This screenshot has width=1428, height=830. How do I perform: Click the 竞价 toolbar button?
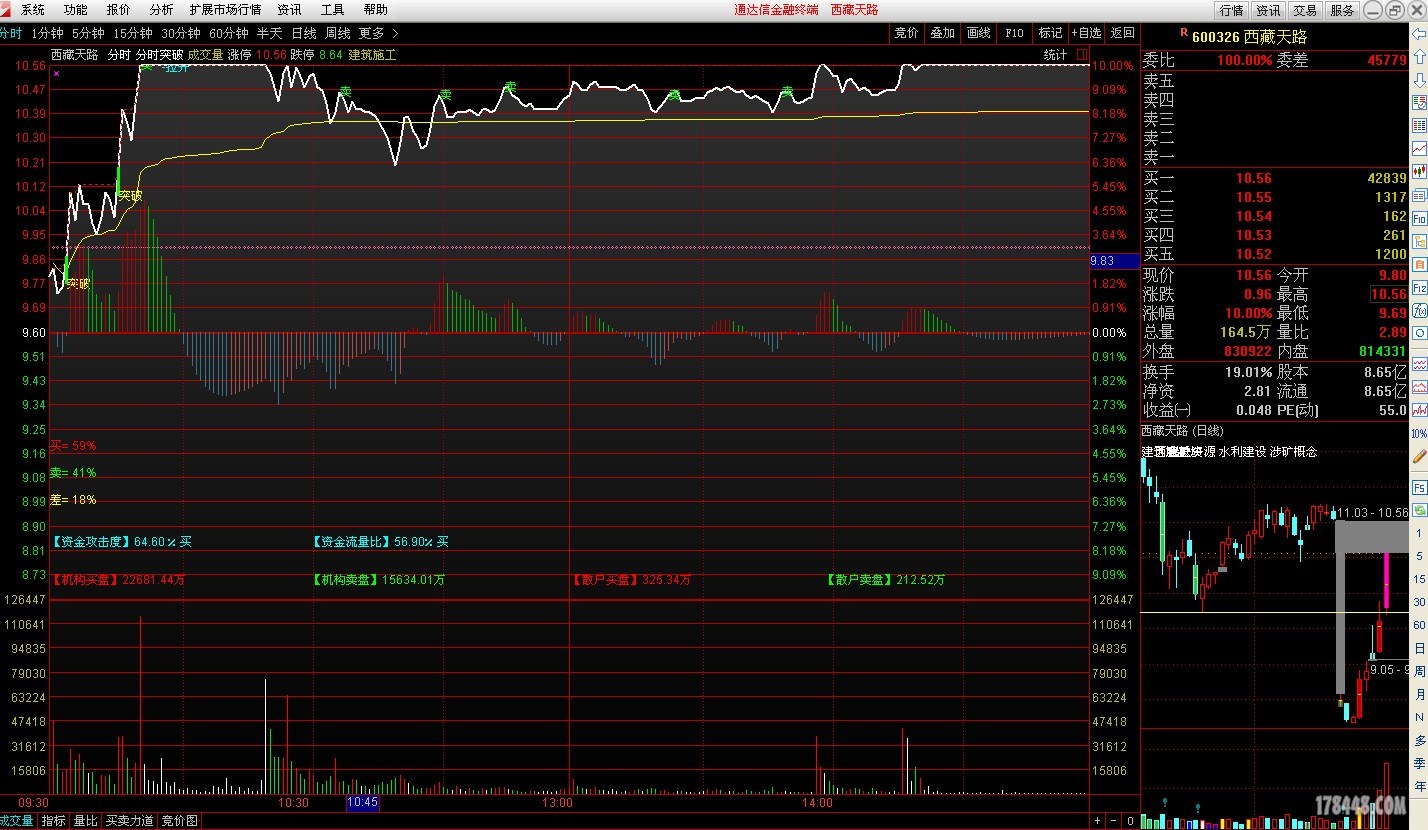906,33
